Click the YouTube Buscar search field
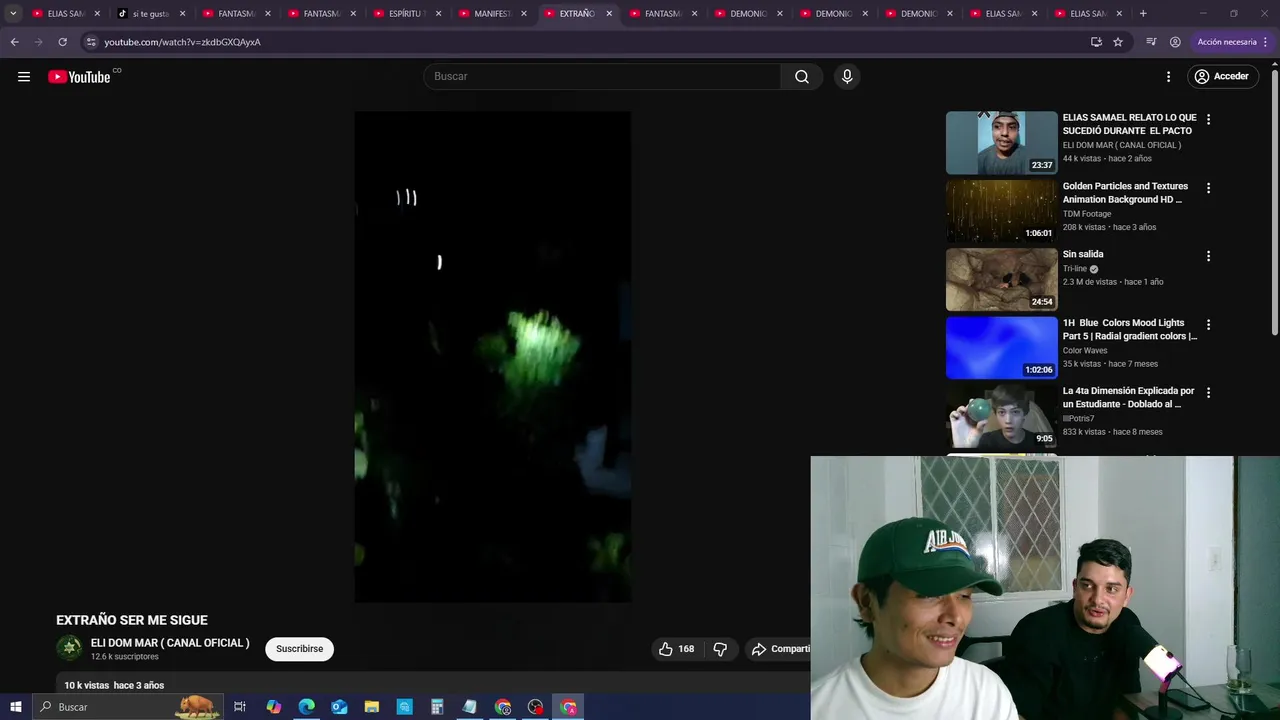This screenshot has height=720, width=1280. point(603,77)
